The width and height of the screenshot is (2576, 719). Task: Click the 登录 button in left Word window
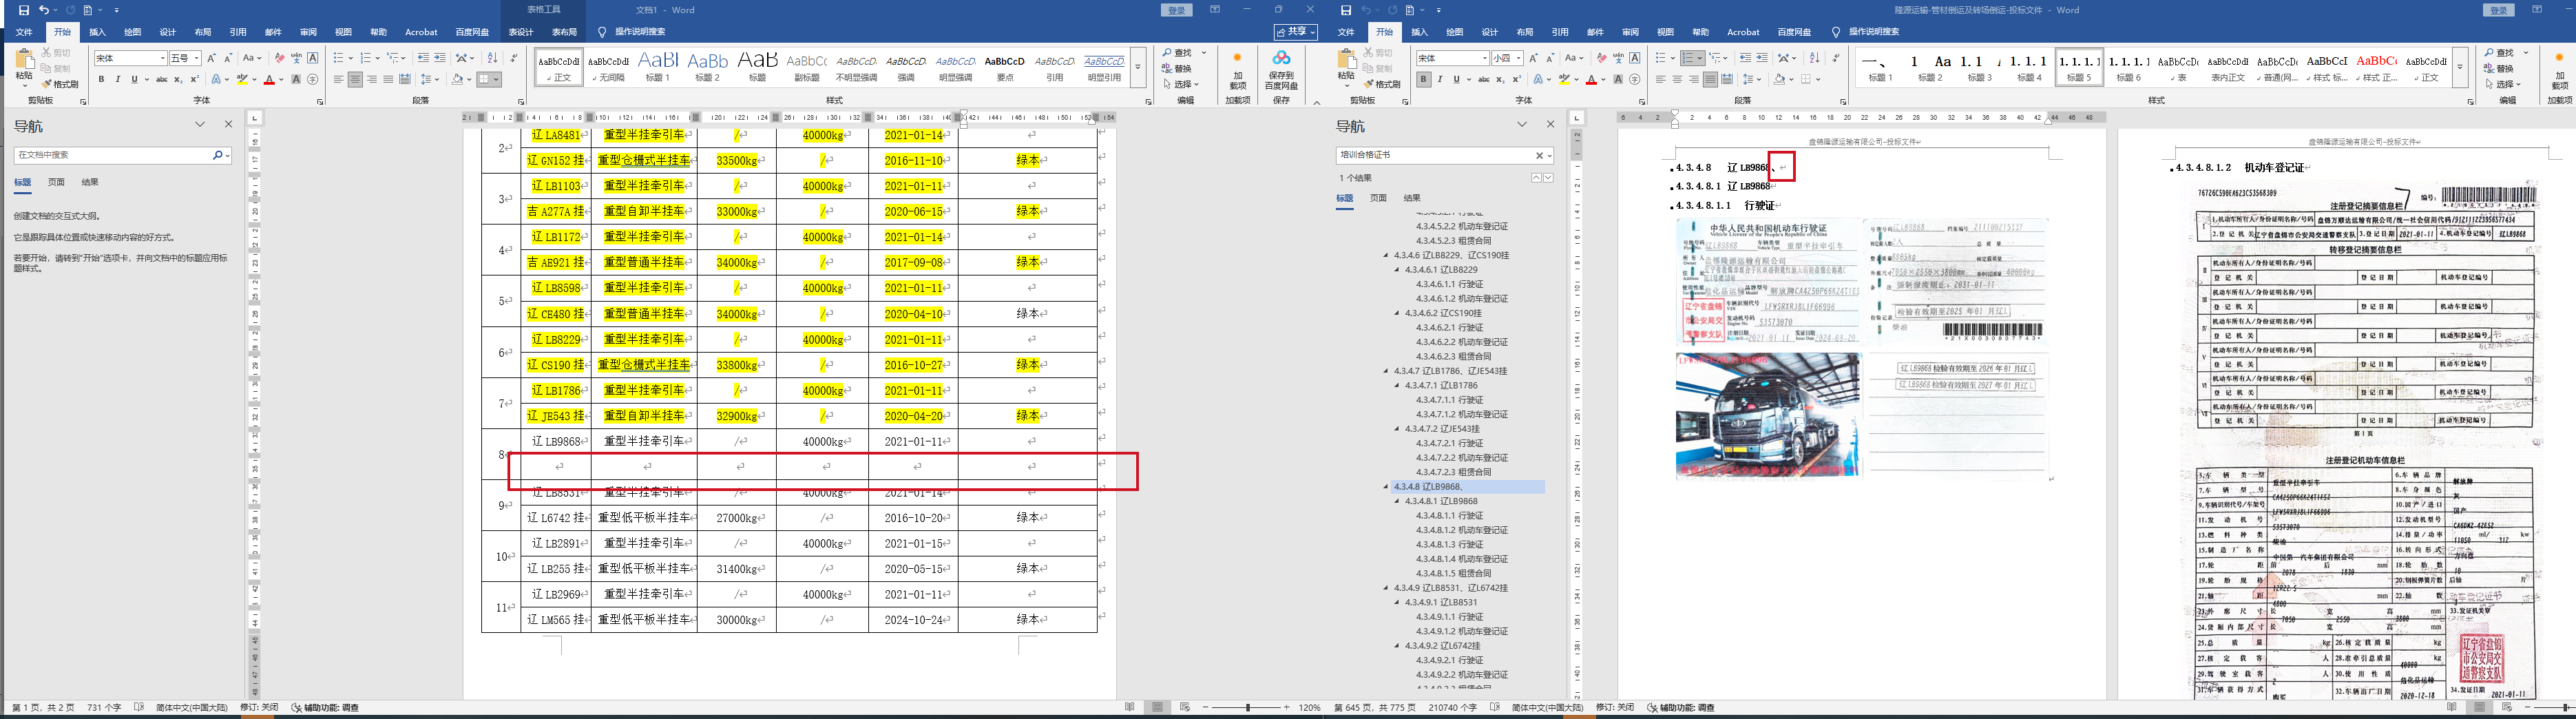[x=1176, y=10]
